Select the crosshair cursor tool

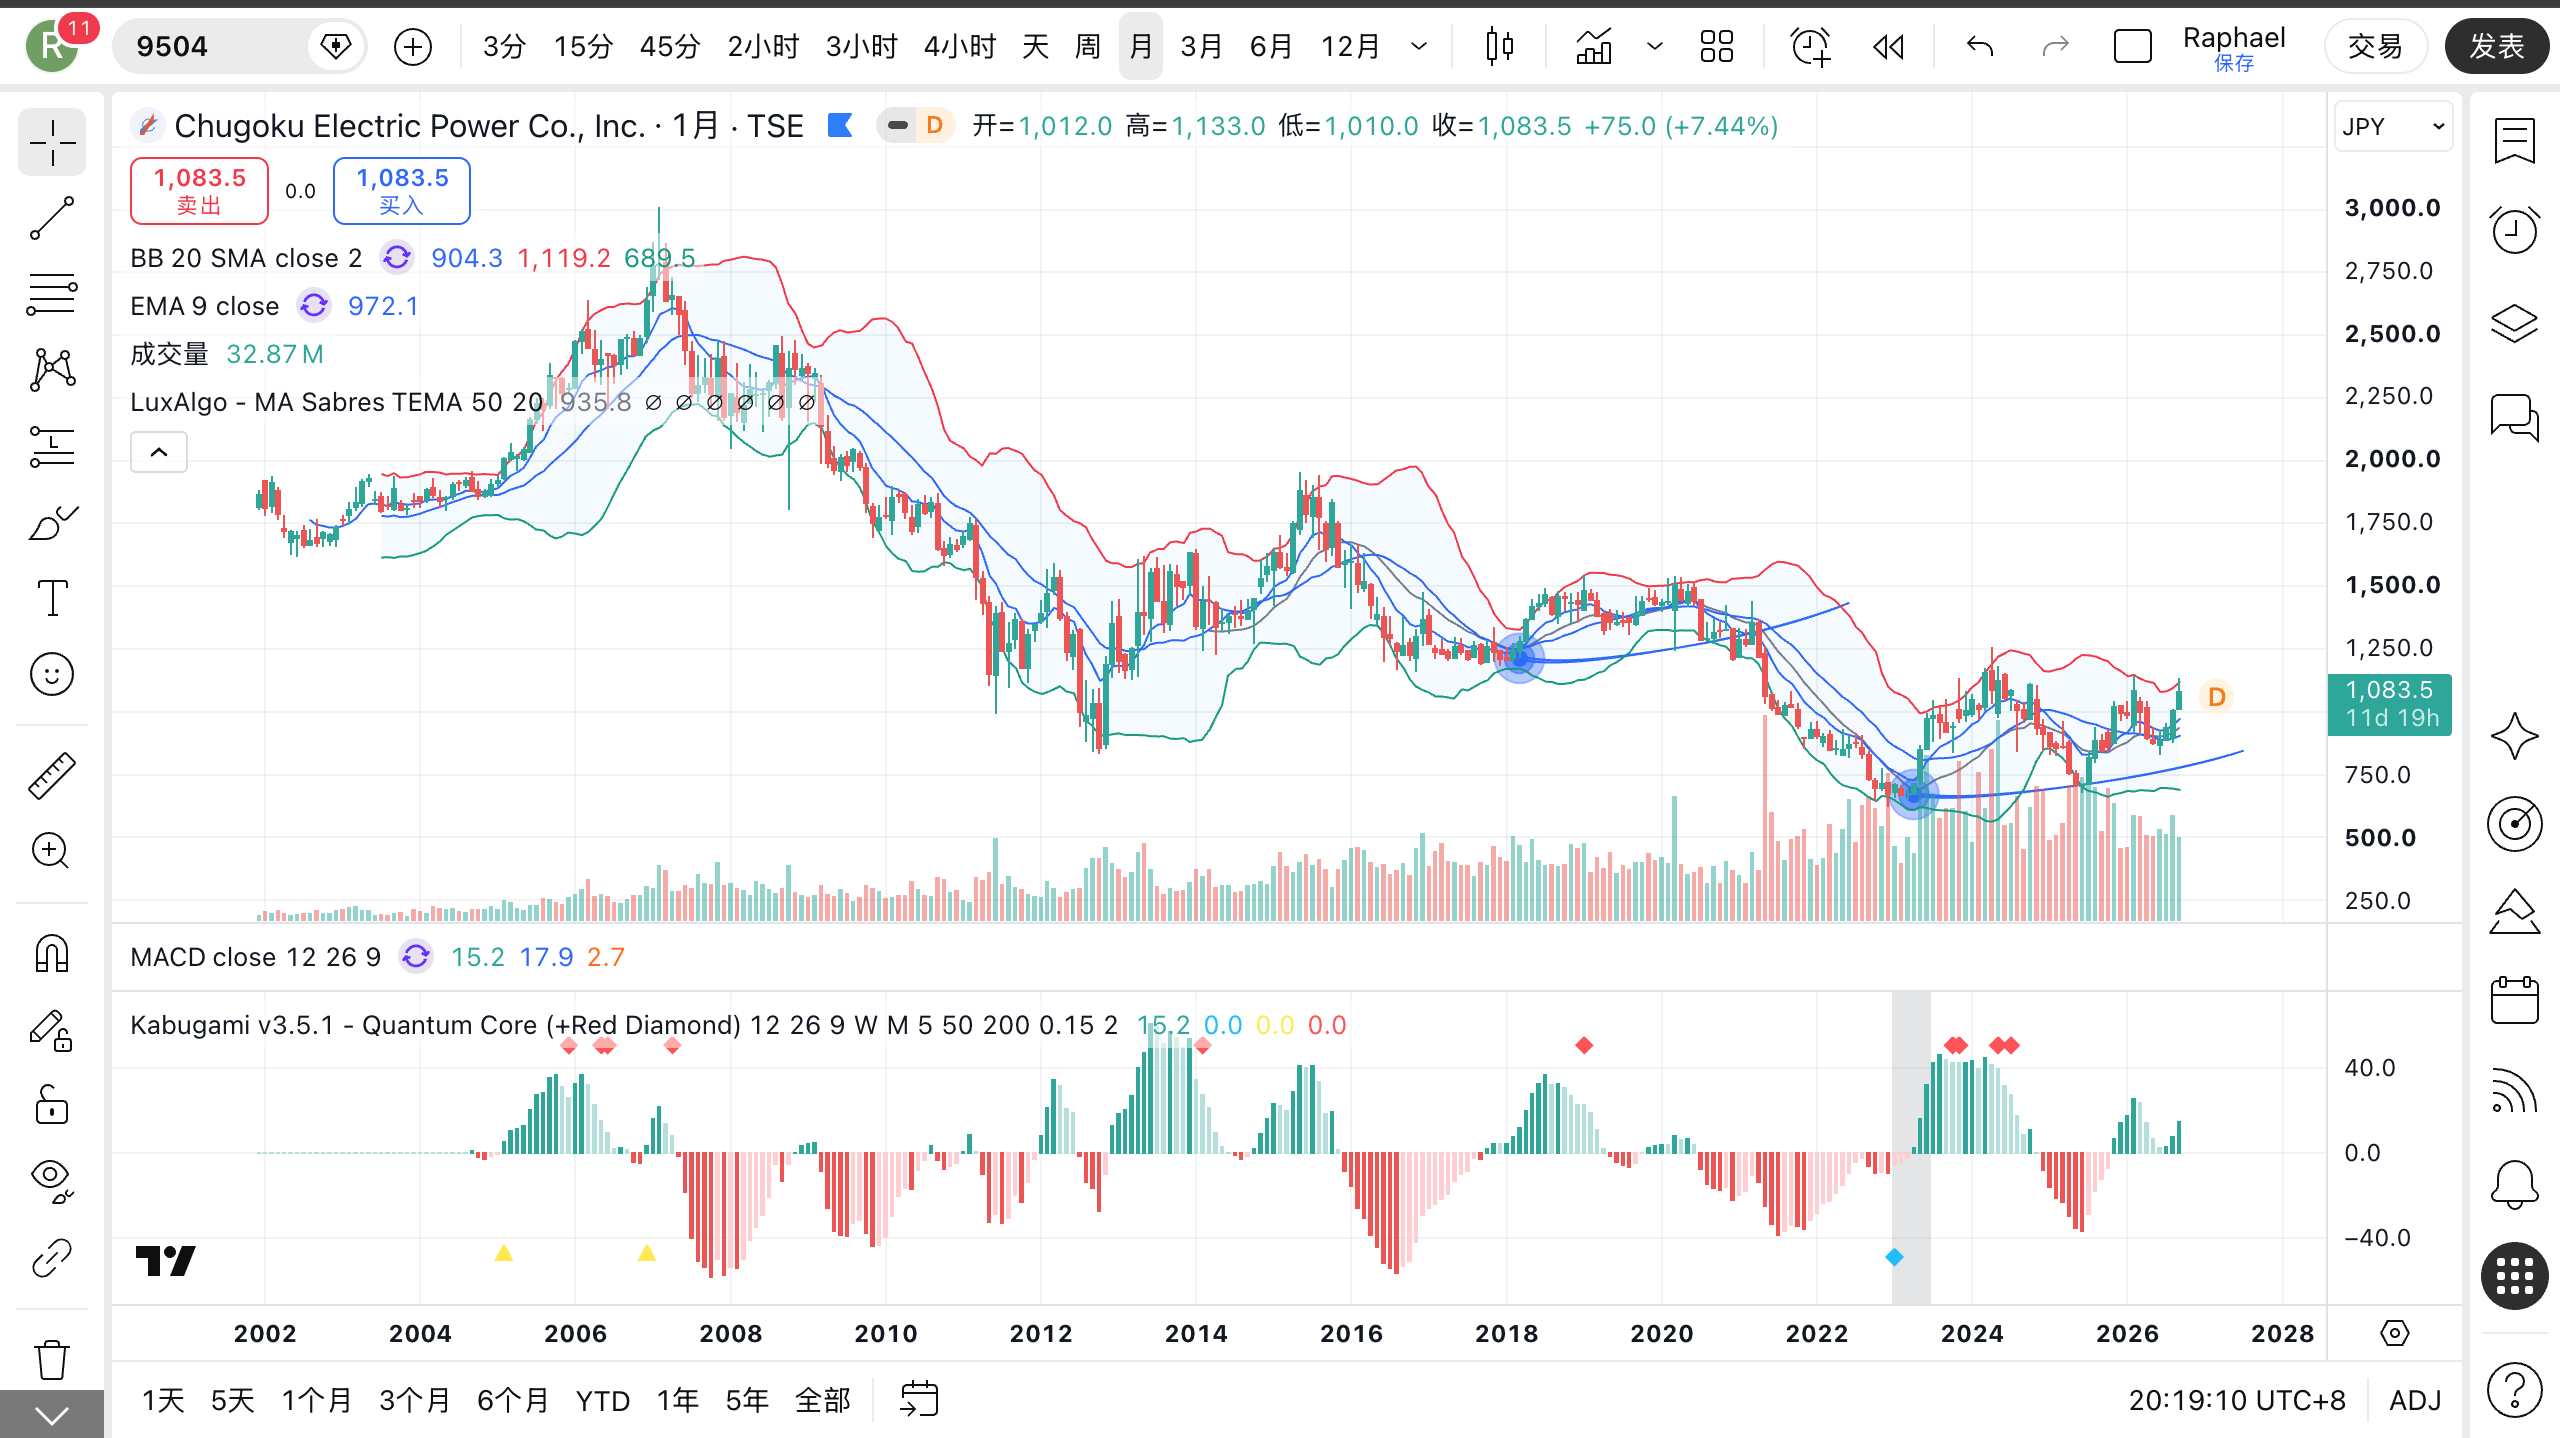(52, 144)
